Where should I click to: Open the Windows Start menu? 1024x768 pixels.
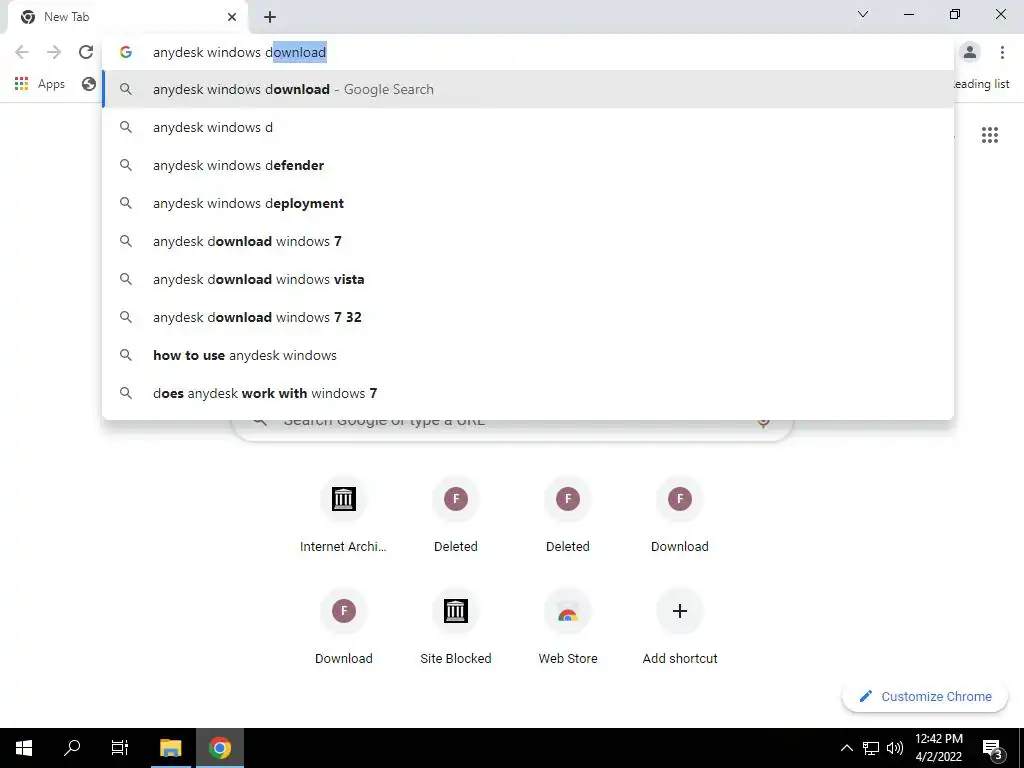(24, 748)
